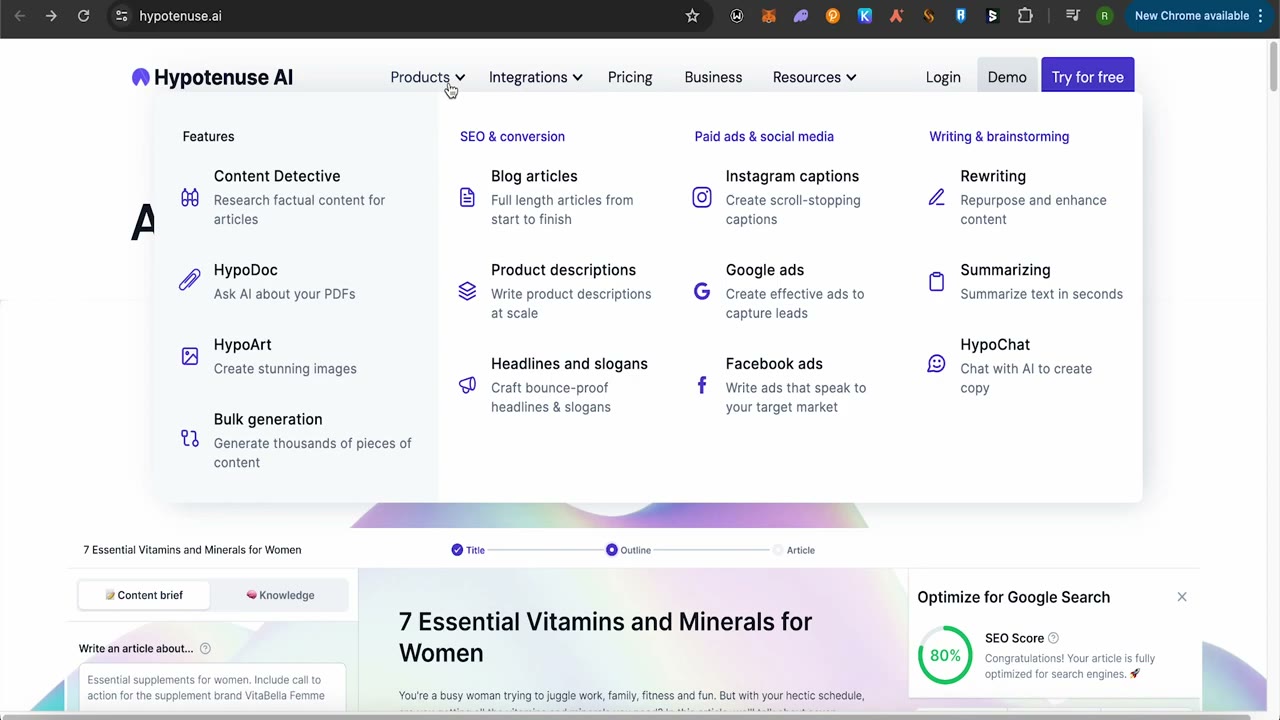The width and height of the screenshot is (1280, 720).
Task: Click the Try for free button
Action: (1088, 77)
